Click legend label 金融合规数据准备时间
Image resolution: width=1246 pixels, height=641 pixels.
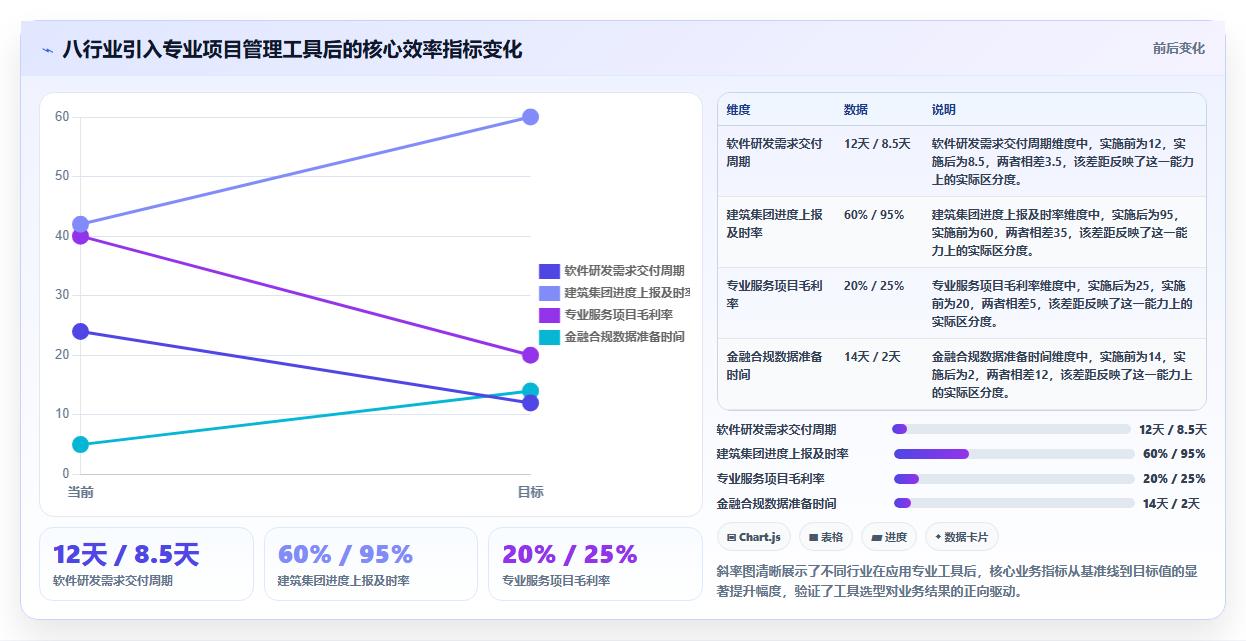click(624, 337)
